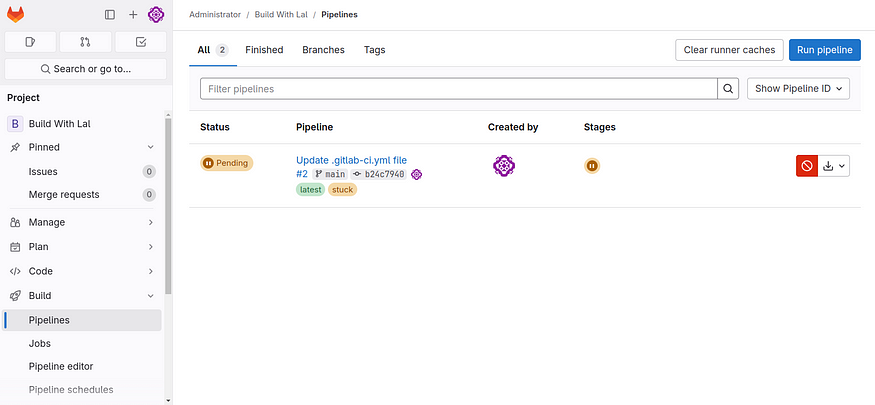Switch to the Branches tab
The height and width of the screenshot is (405, 875).
point(324,50)
